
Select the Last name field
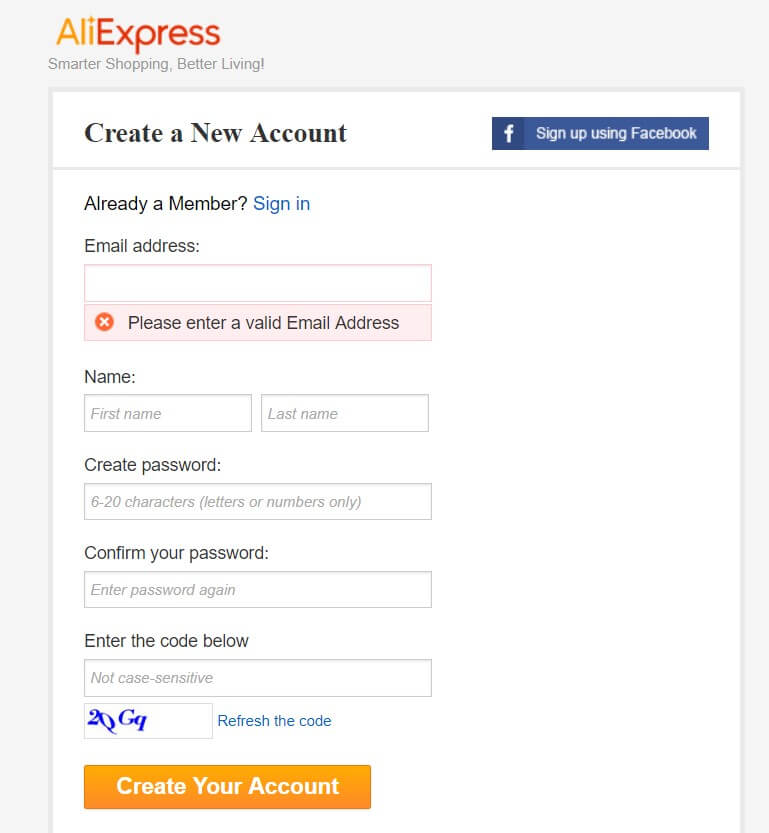click(345, 413)
